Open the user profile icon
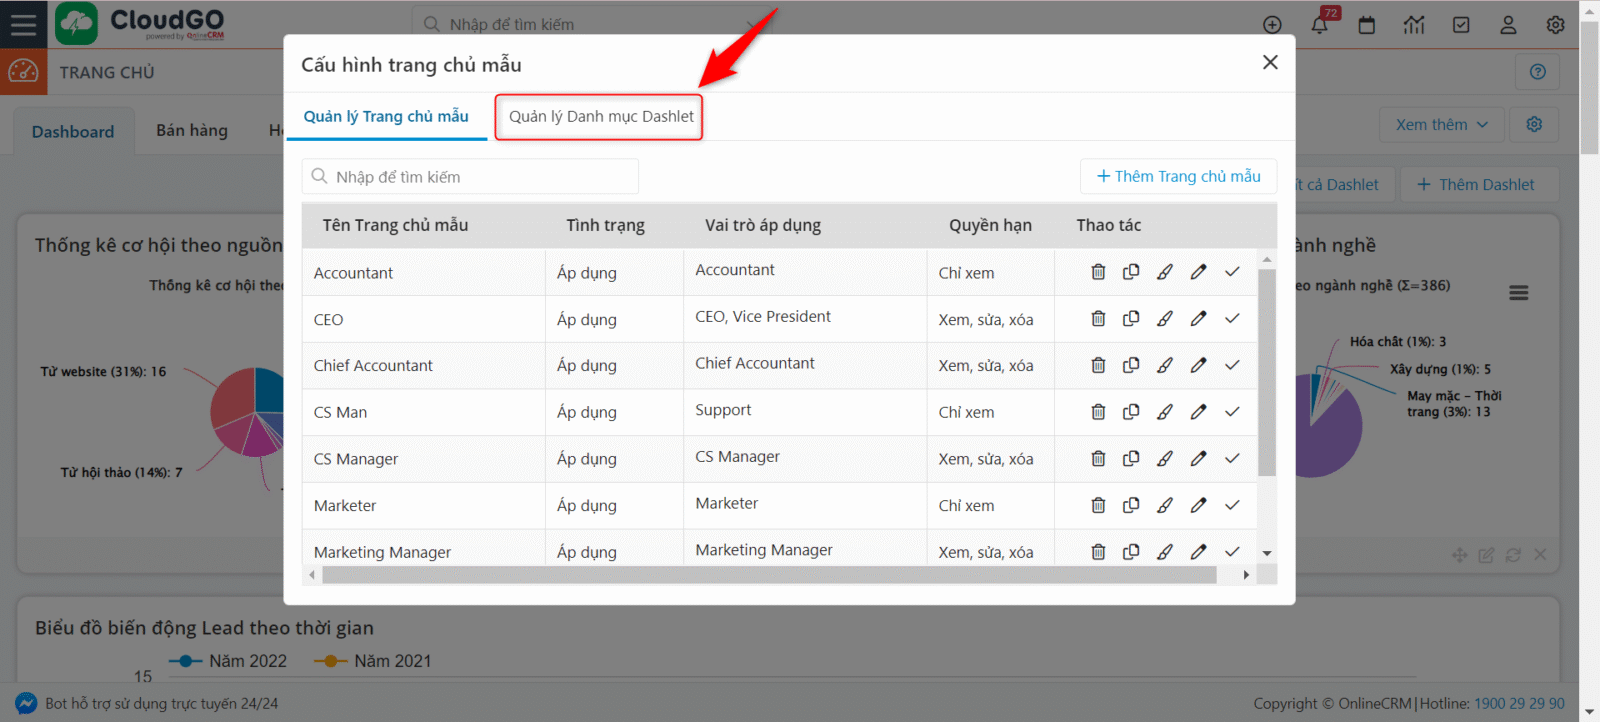1600x722 pixels. pos(1508,25)
